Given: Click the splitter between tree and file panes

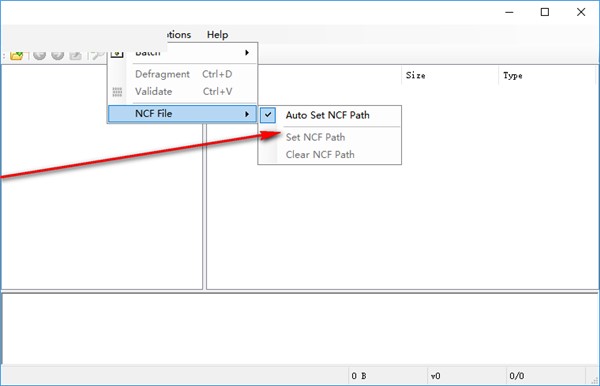Looking at the screenshot, I should coord(204,207).
